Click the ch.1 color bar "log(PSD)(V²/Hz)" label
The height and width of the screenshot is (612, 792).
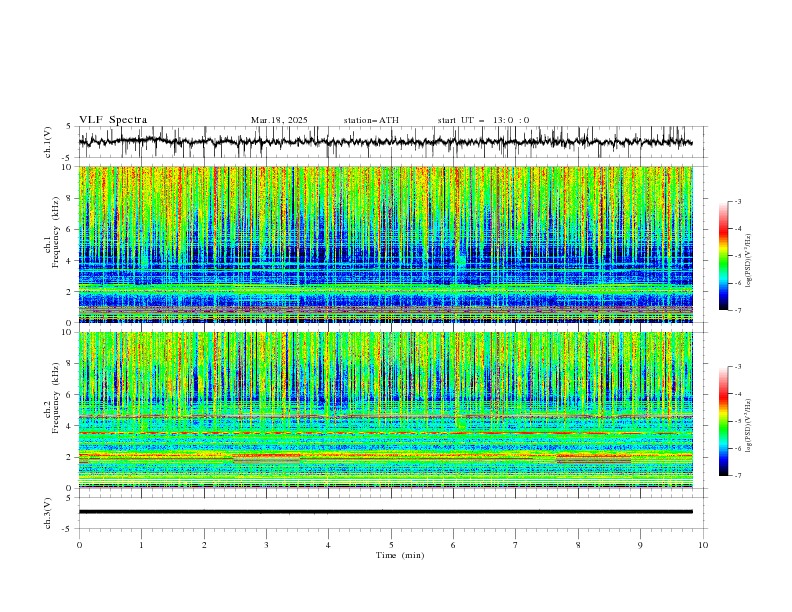click(749, 261)
